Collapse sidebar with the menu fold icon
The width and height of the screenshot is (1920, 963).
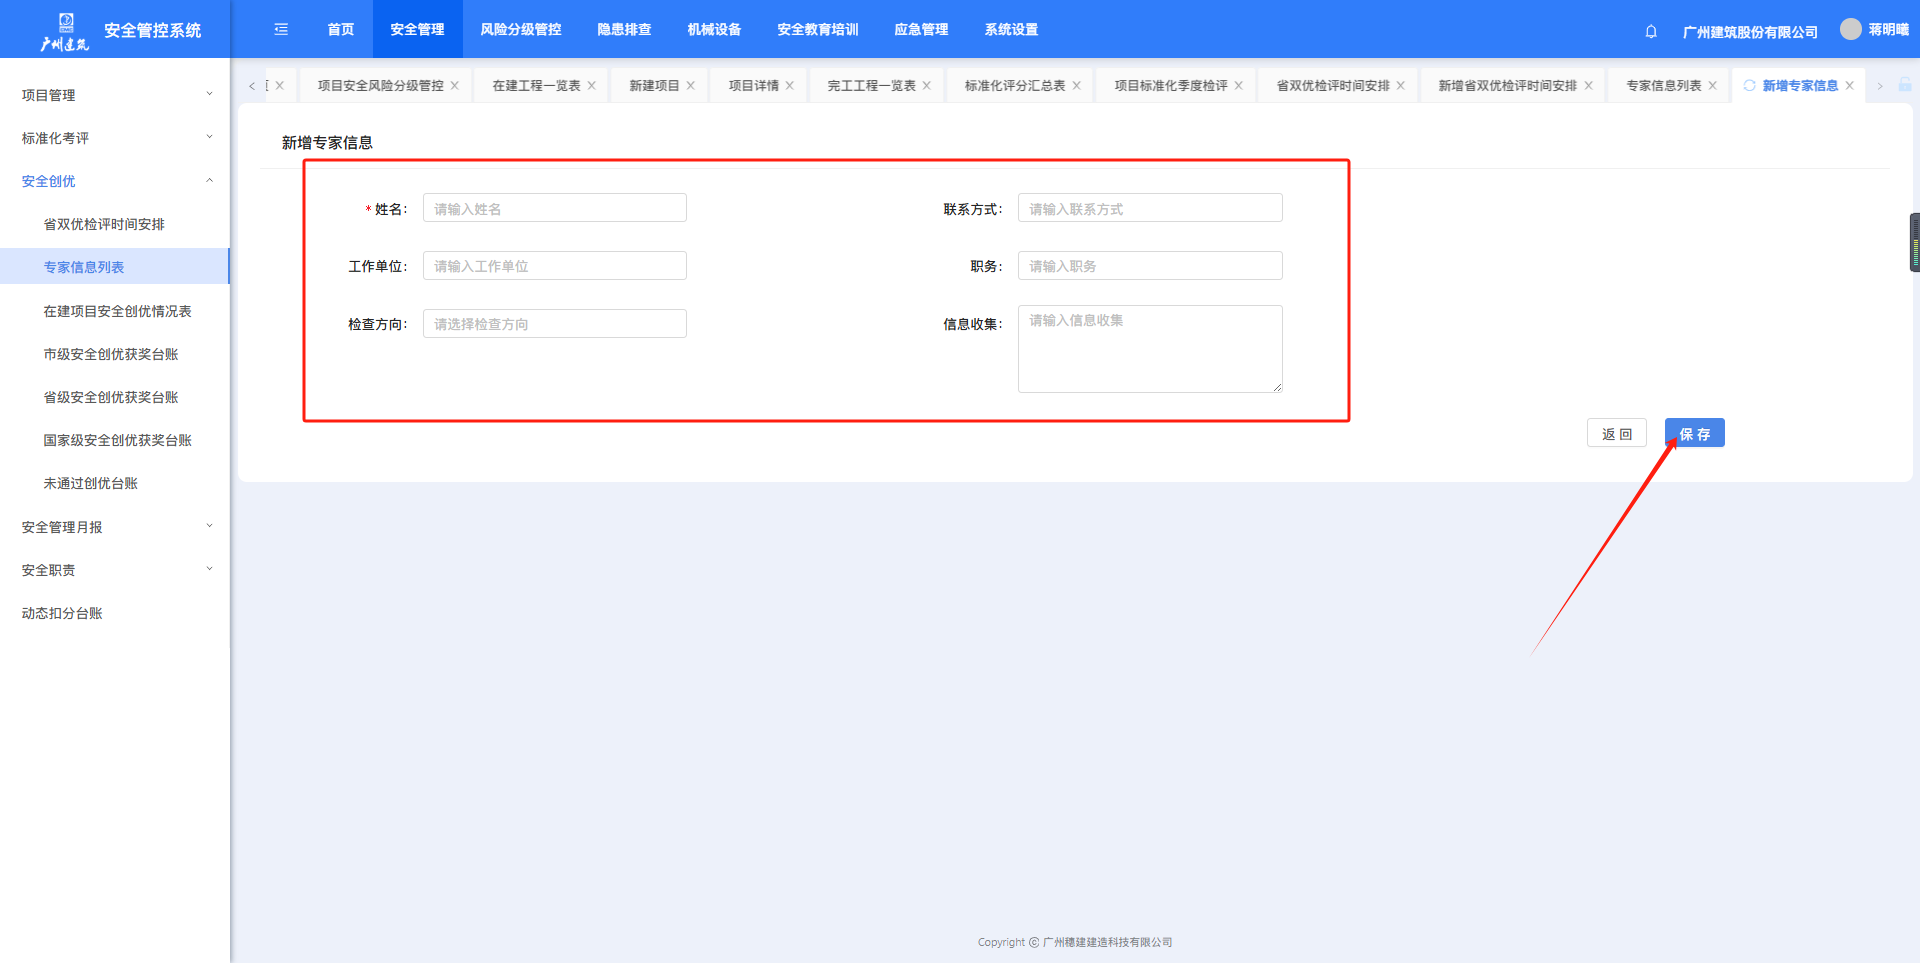(281, 30)
